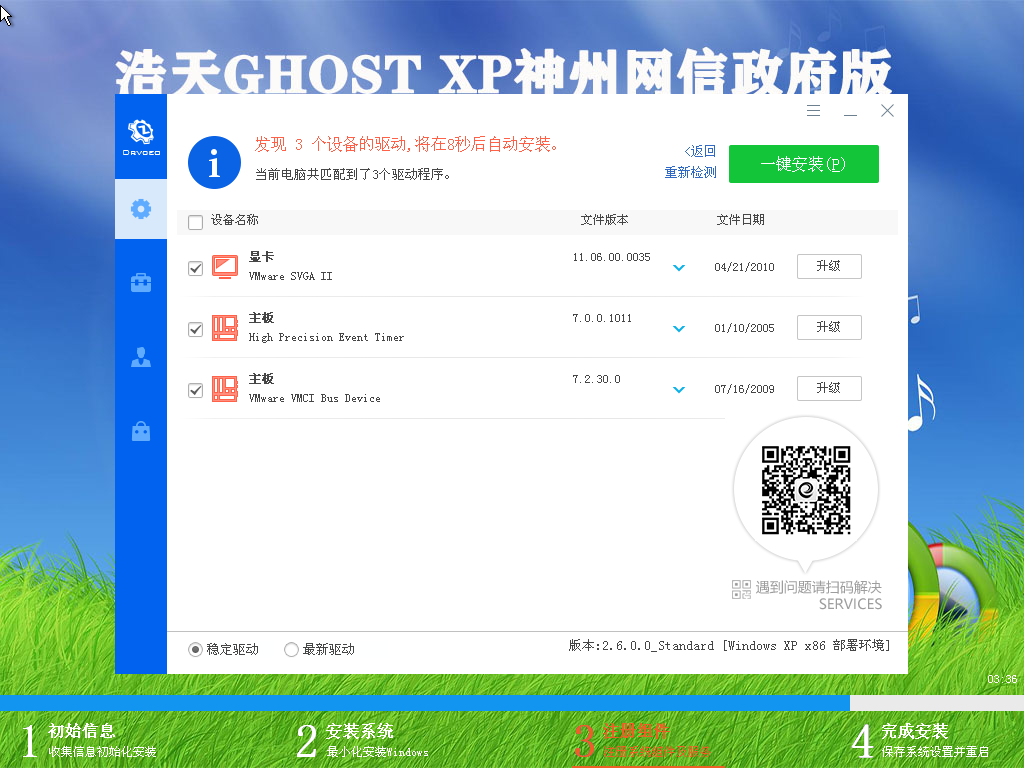Click the display card icon for VMware SVGA II
The width and height of the screenshot is (1024, 768).
pyautogui.click(x=225, y=266)
